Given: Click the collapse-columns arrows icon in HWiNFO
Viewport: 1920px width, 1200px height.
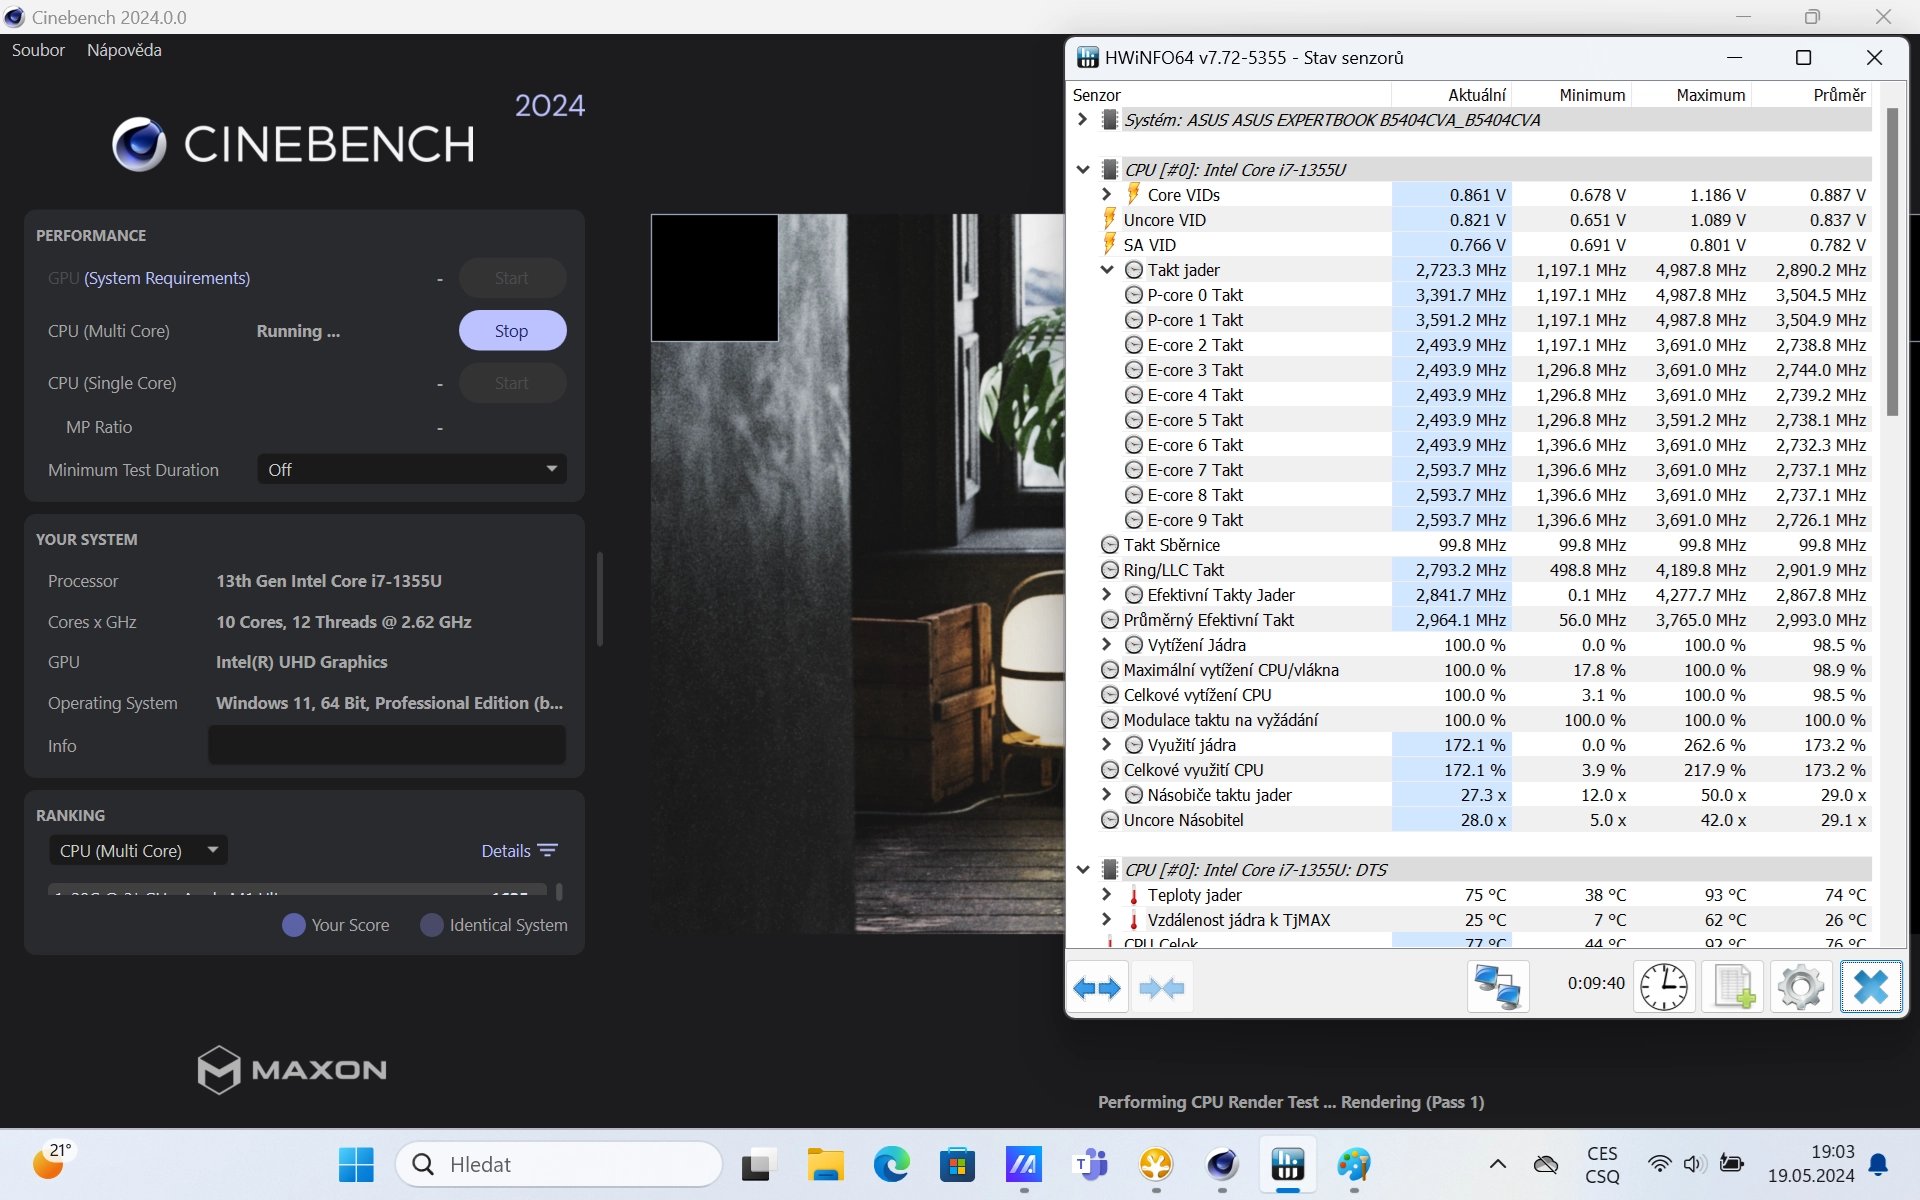Looking at the screenshot, I should click(x=1161, y=988).
